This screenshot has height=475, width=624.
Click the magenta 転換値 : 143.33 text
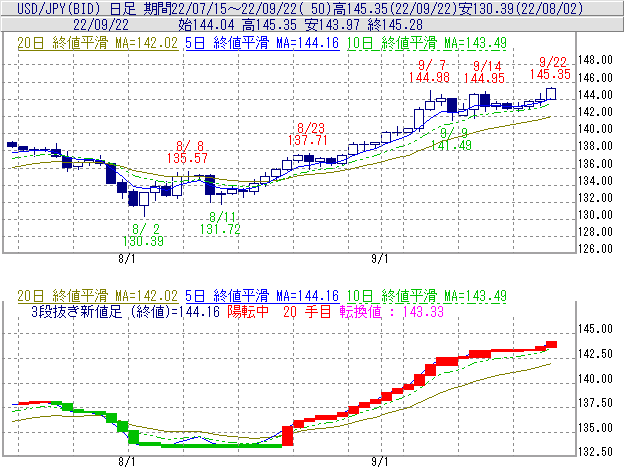[x=392, y=311]
